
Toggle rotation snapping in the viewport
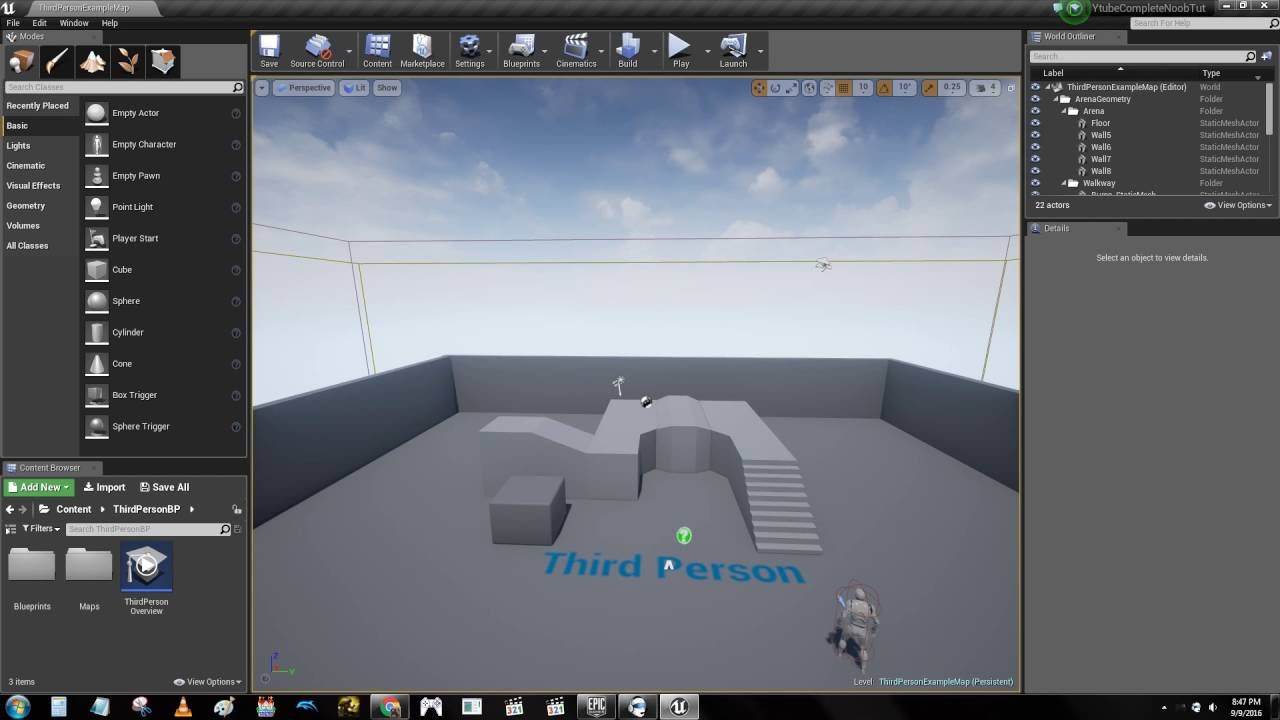pos(885,88)
